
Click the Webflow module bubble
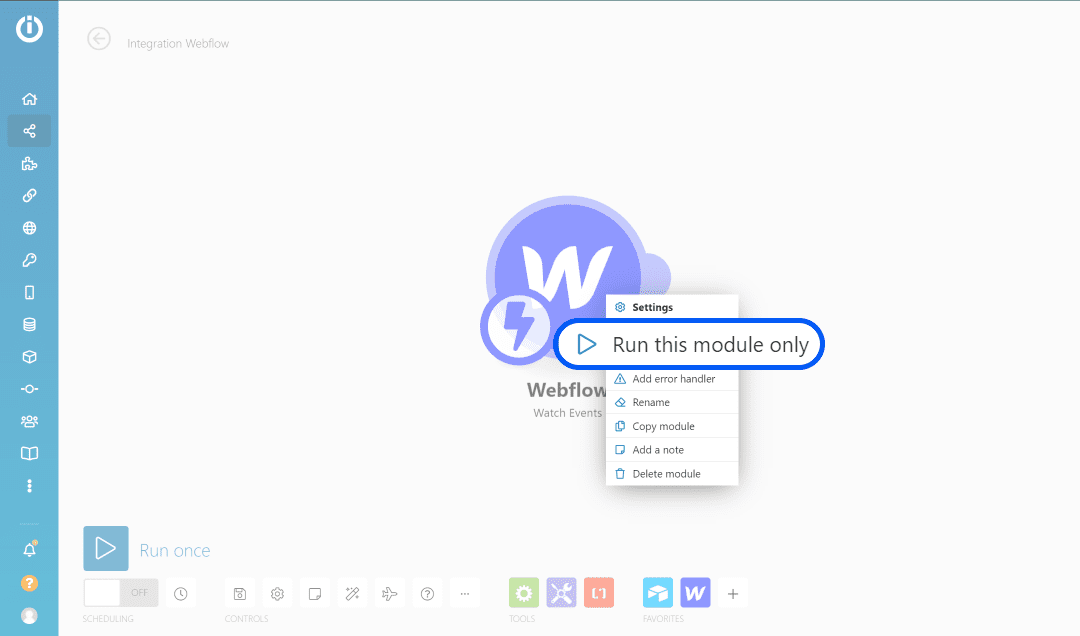click(x=568, y=276)
